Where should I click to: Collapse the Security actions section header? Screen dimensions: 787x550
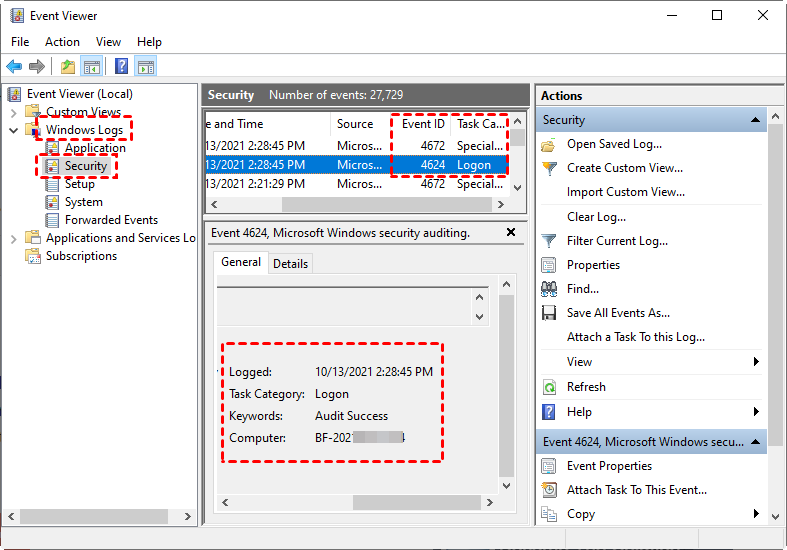(x=756, y=120)
